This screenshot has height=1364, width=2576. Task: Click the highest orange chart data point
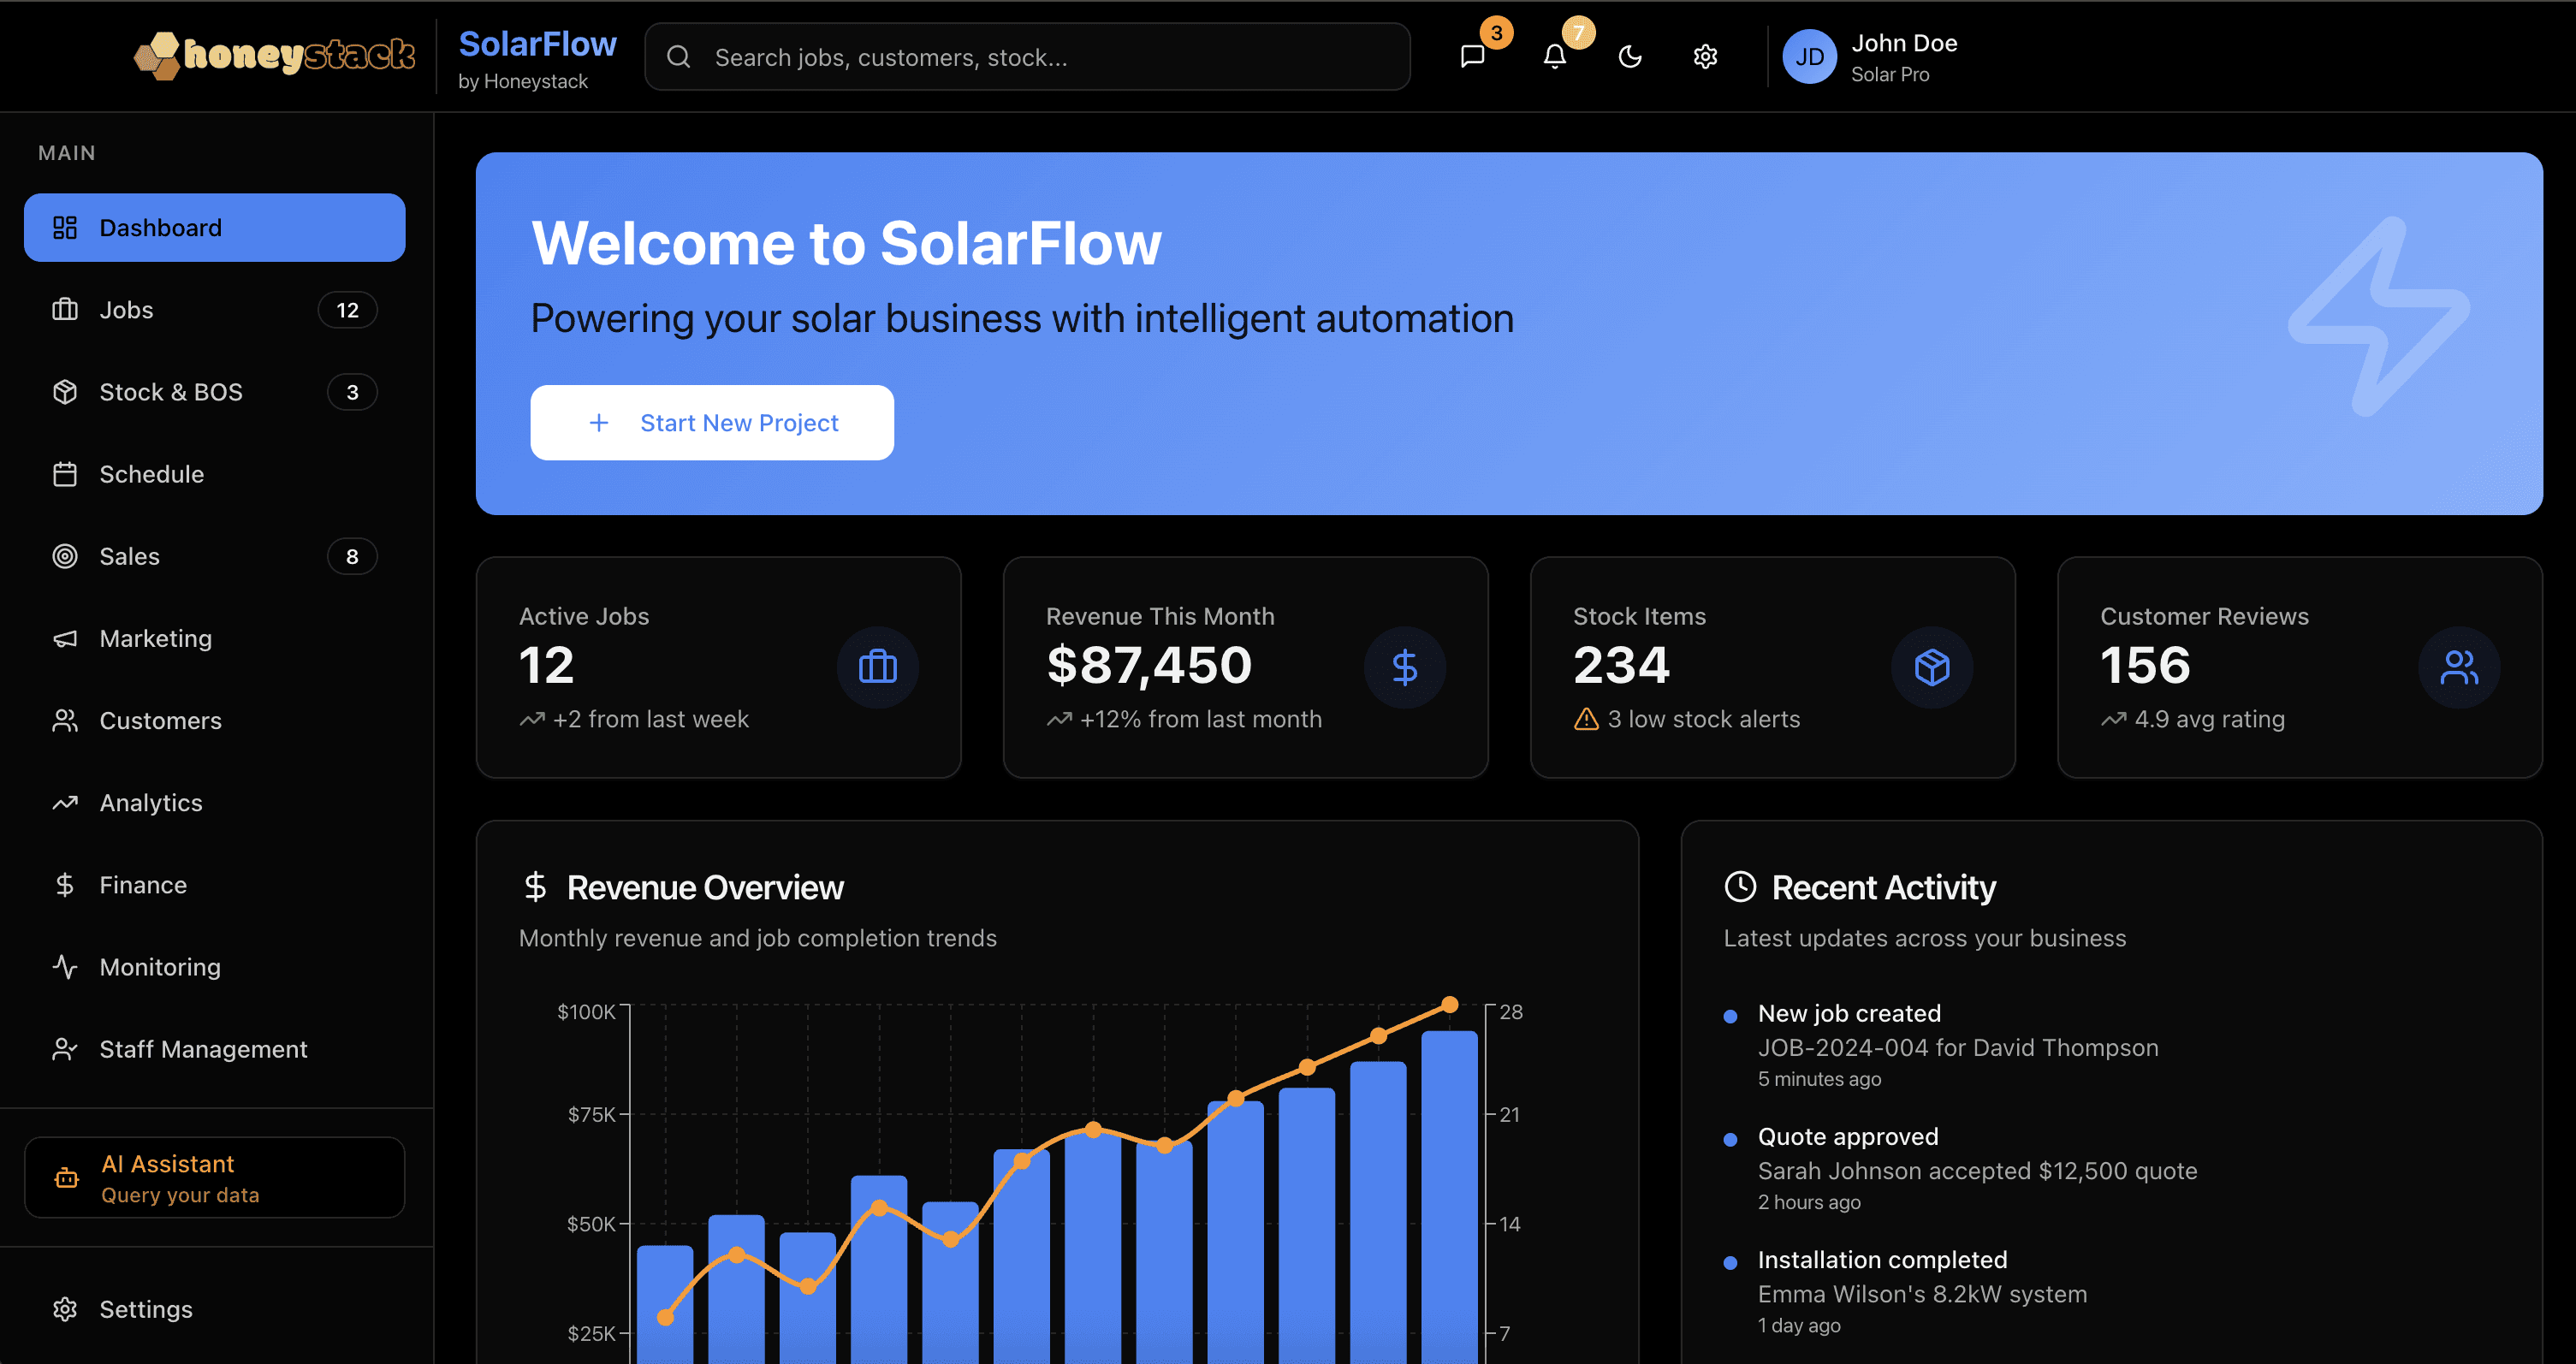tap(1449, 1004)
